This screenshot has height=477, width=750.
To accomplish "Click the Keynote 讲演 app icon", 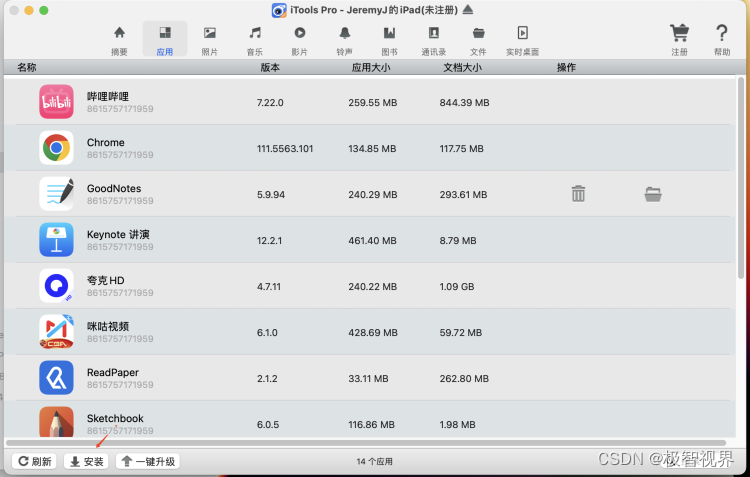I will (56, 240).
